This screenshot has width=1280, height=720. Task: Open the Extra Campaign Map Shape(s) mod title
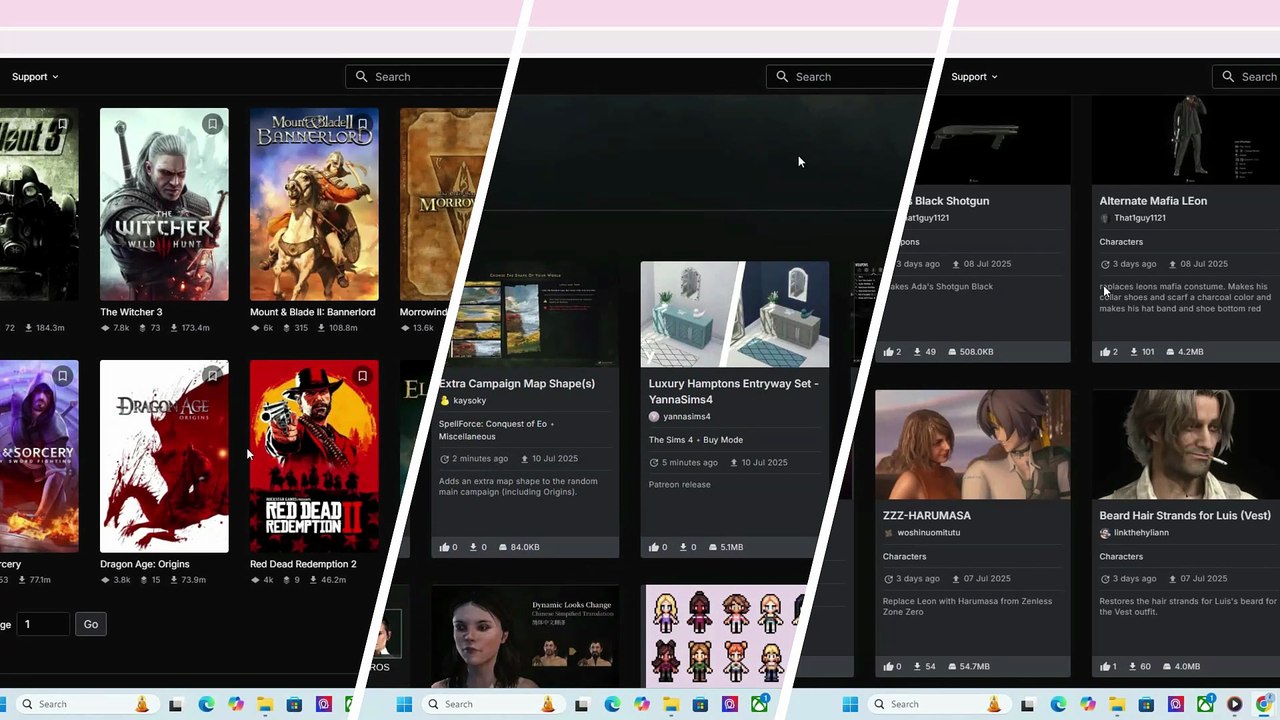517,383
